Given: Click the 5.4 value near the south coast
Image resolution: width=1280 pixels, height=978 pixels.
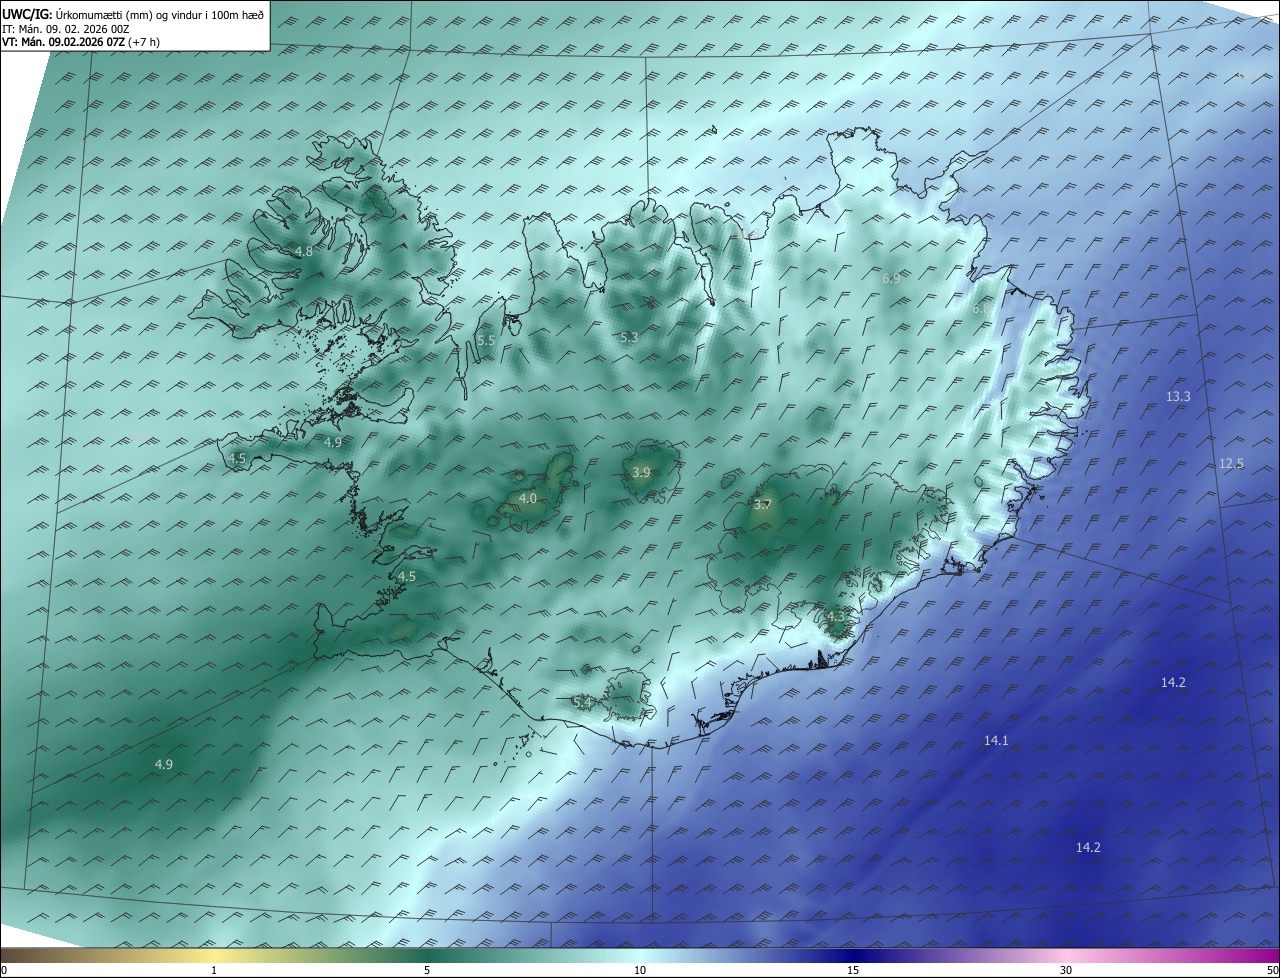Looking at the screenshot, I should [583, 703].
